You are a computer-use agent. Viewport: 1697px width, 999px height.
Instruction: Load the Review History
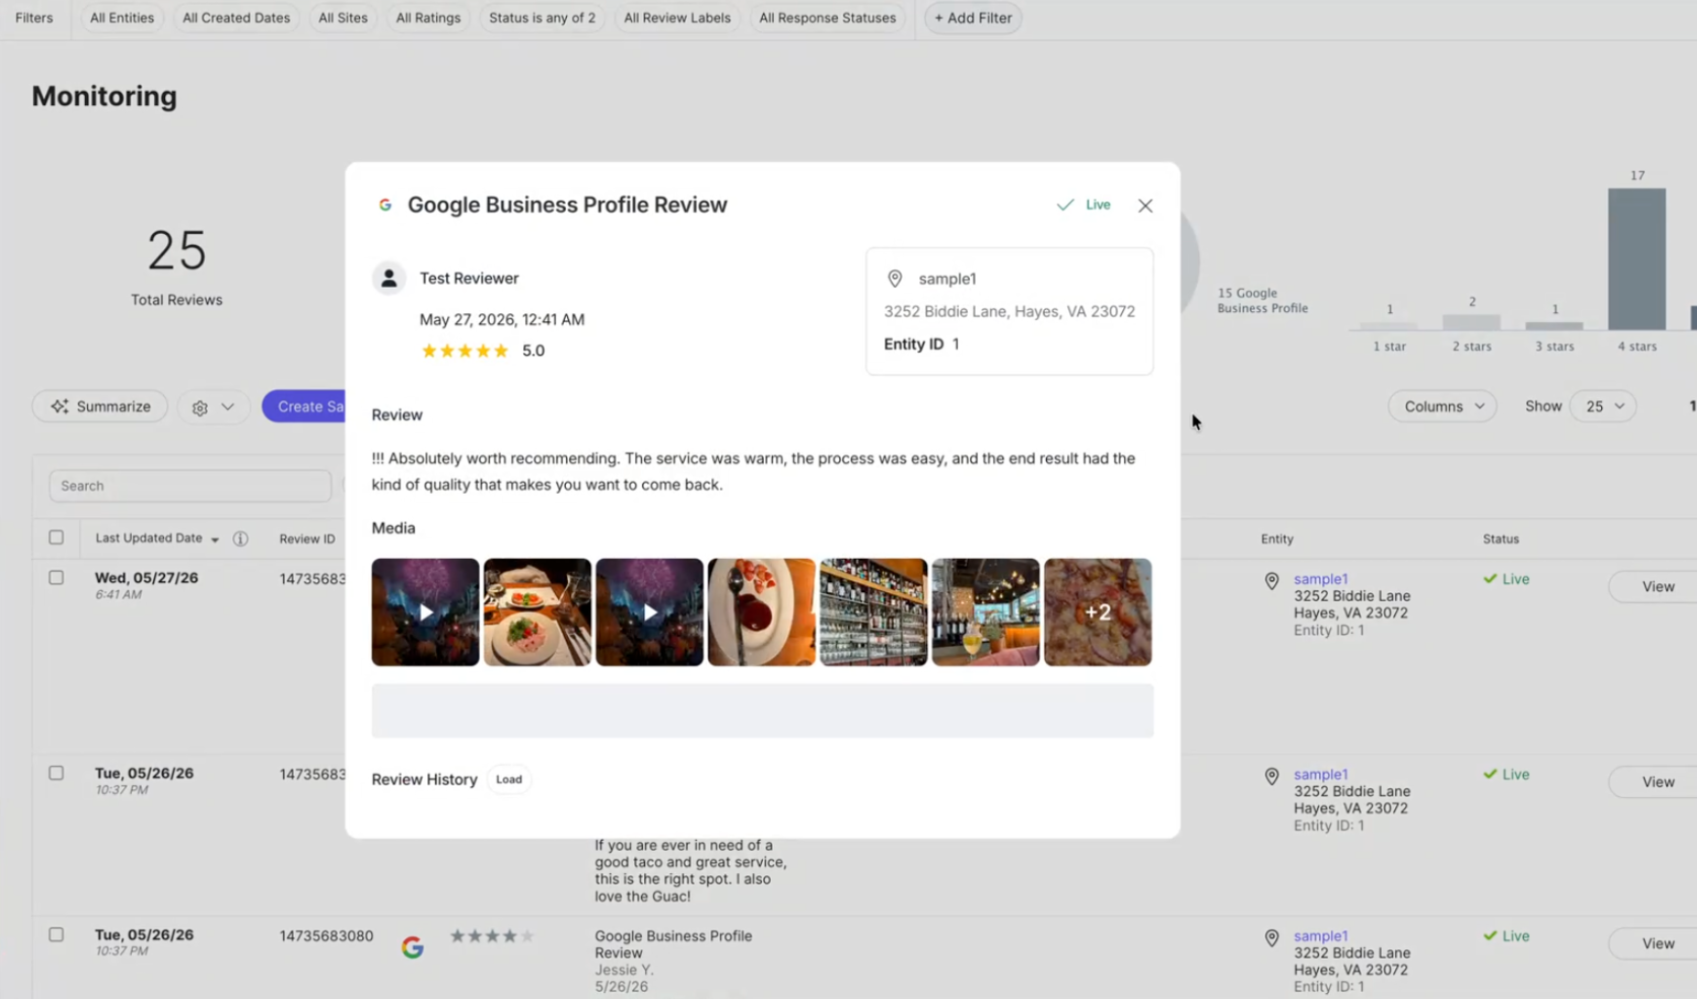click(x=509, y=779)
